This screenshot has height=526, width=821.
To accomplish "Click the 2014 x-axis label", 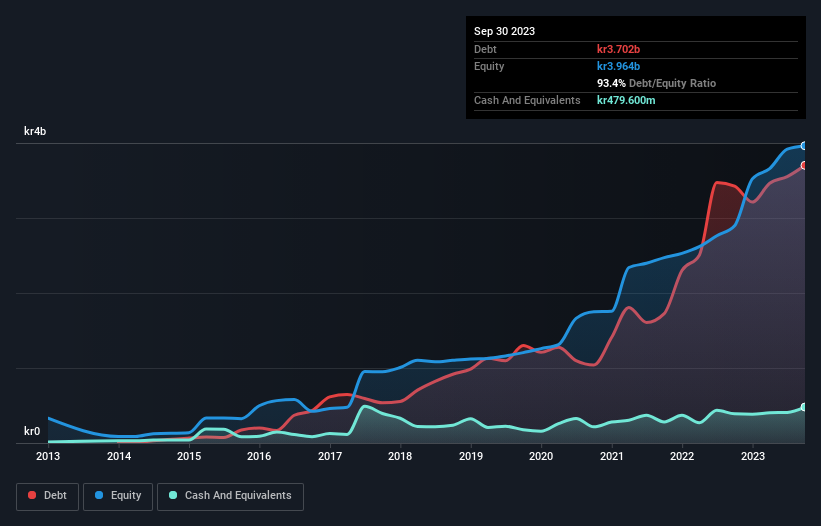I will click(x=119, y=456).
